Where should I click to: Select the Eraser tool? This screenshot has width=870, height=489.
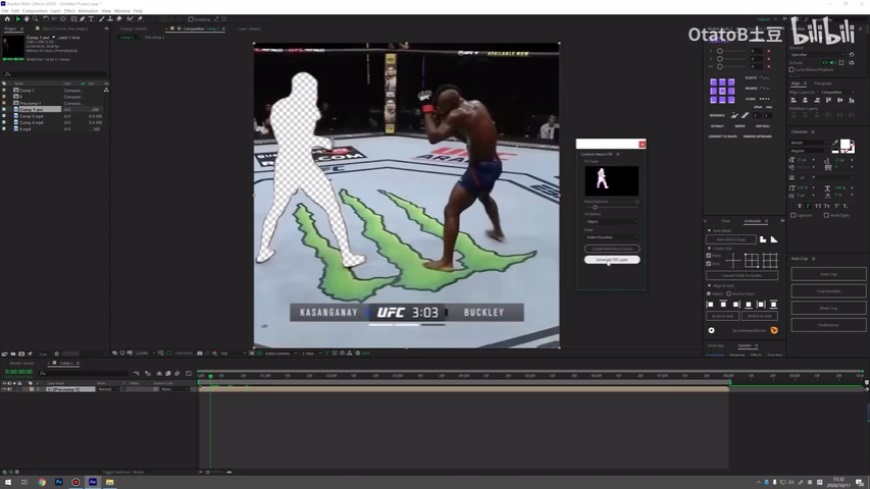(119, 19)
